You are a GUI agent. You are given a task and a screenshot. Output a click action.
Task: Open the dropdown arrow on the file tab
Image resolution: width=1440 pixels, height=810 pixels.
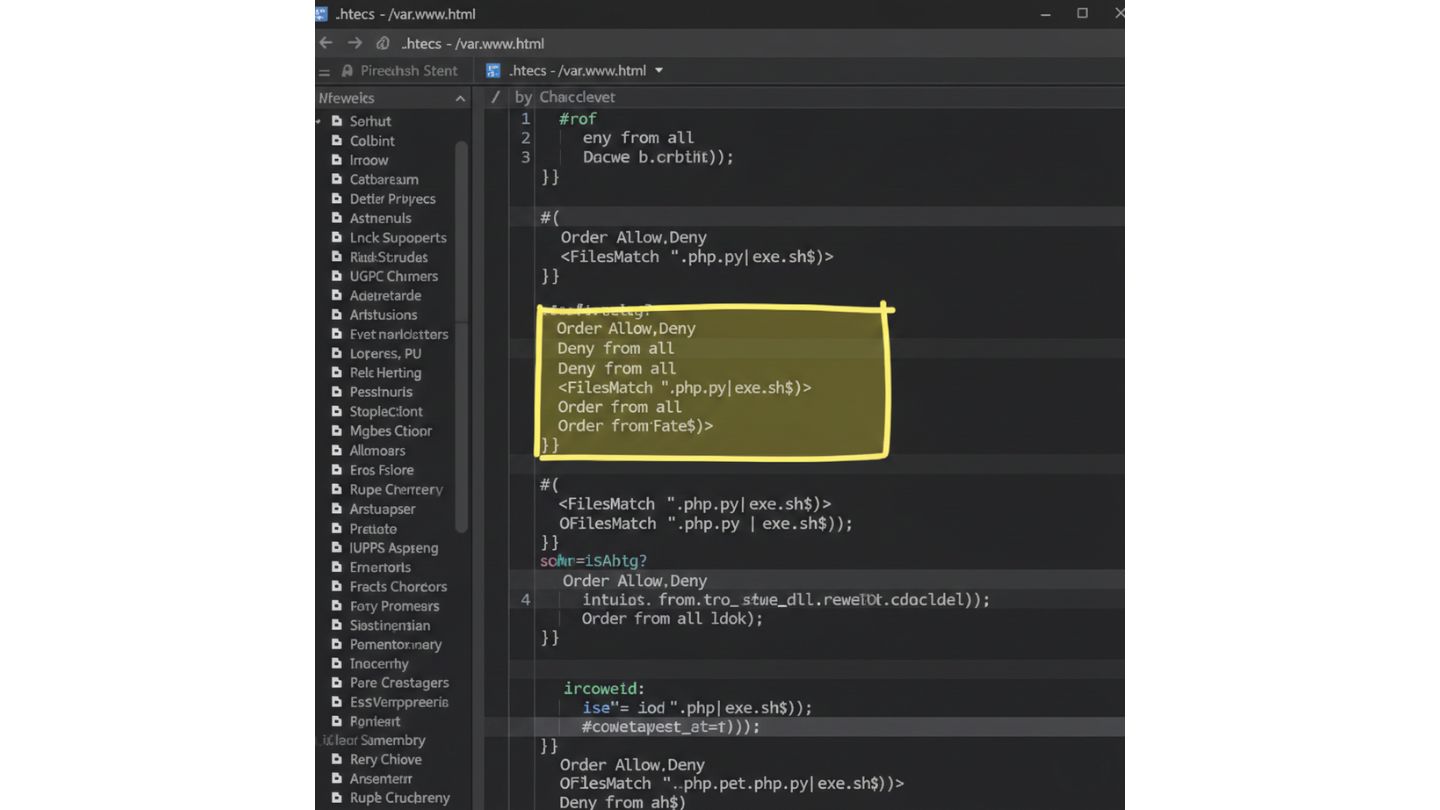659,71
